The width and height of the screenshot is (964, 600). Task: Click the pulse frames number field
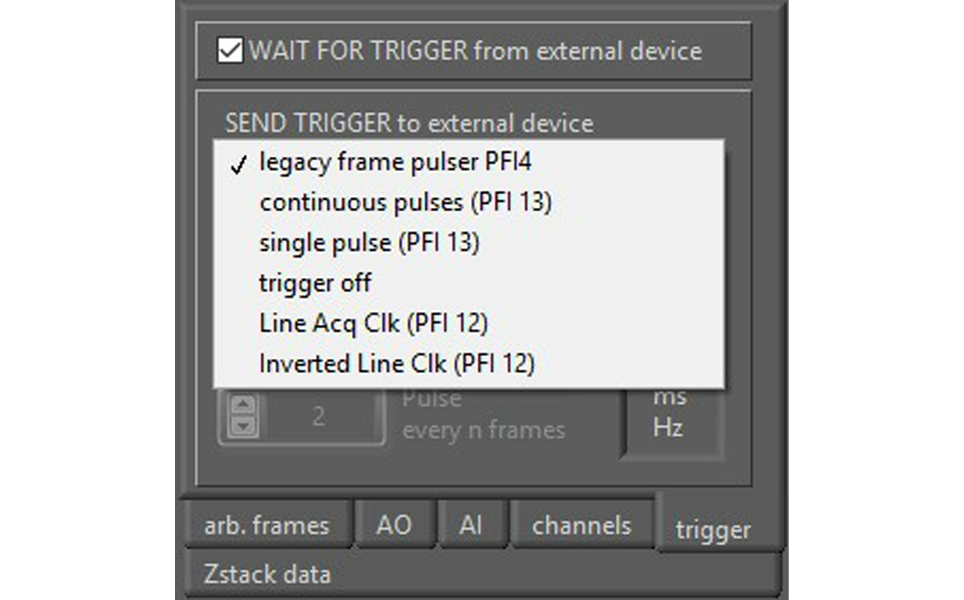pos(318,416)
